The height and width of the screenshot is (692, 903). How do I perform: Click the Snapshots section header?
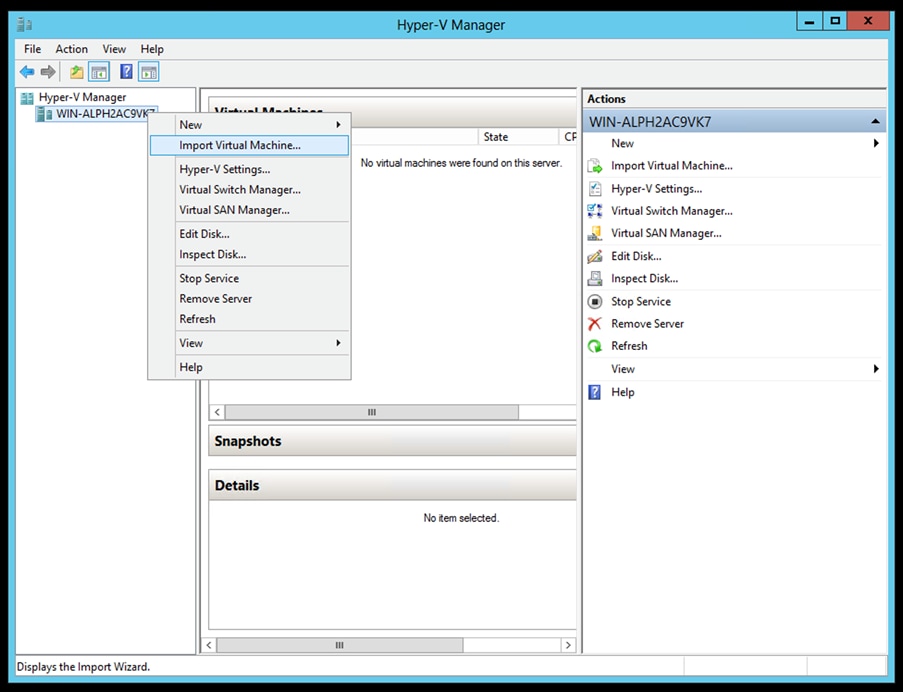[392, 441]
